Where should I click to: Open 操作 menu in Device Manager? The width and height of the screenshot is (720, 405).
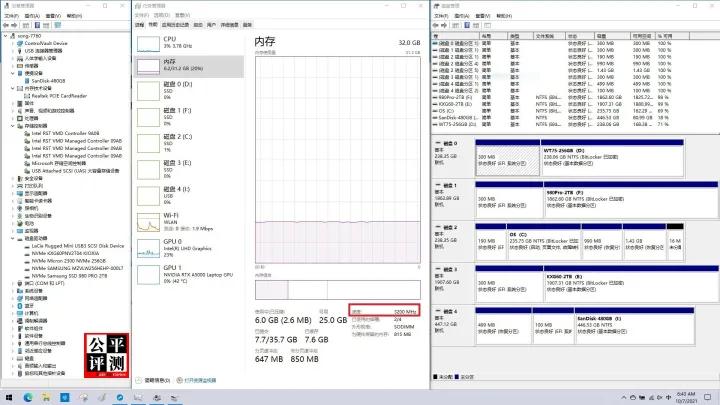pos(32,16)
